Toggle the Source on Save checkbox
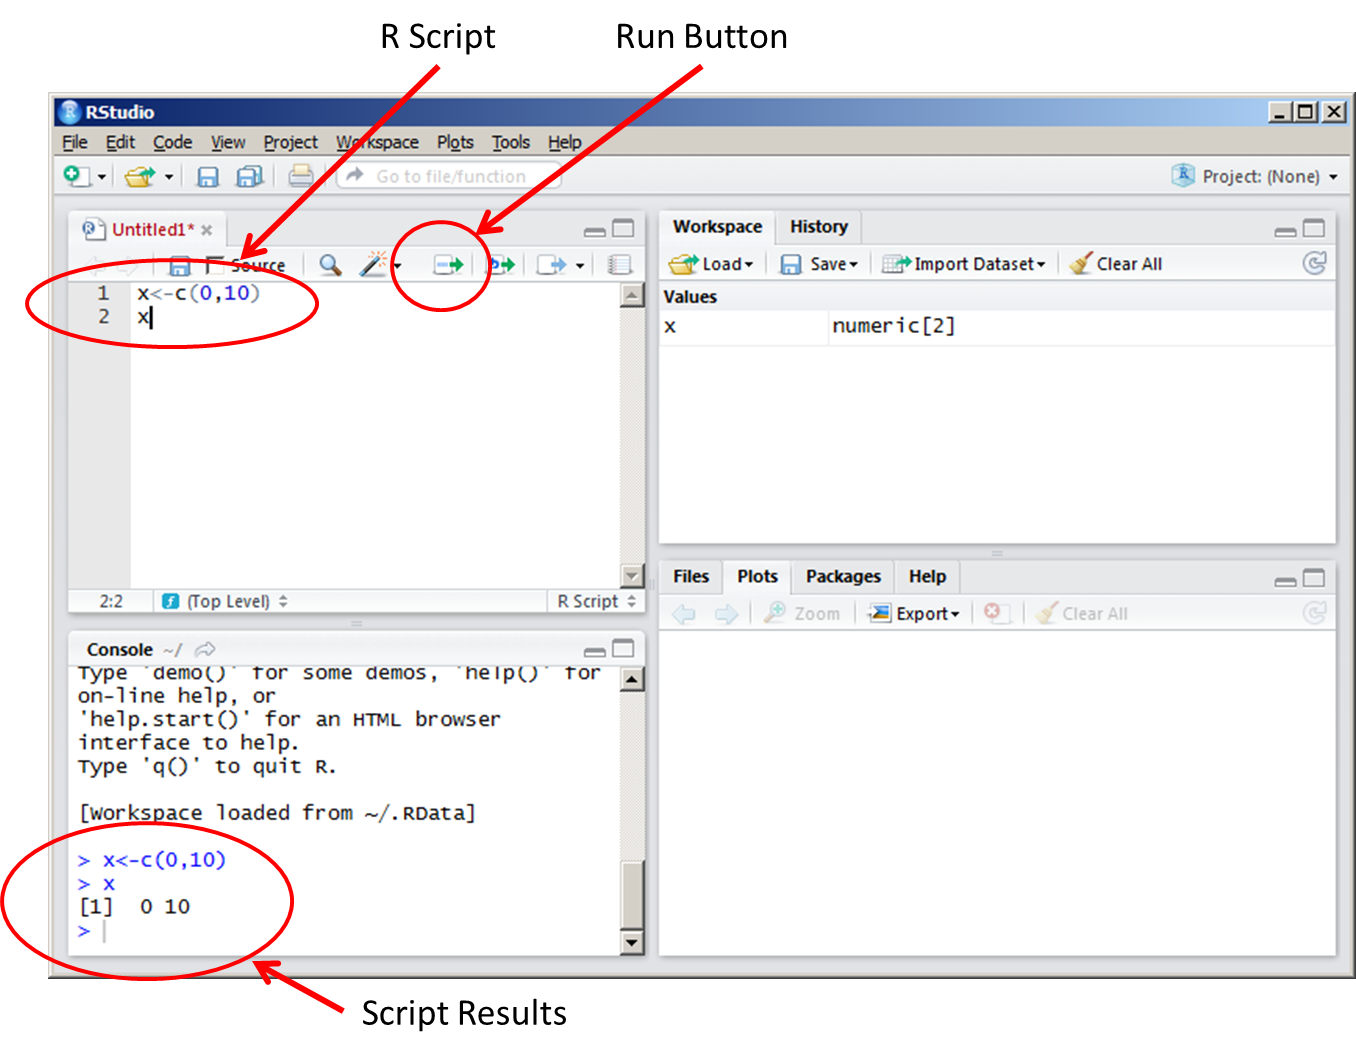Viewport: 1356px width, 1058px height. [x=214, y=265]
